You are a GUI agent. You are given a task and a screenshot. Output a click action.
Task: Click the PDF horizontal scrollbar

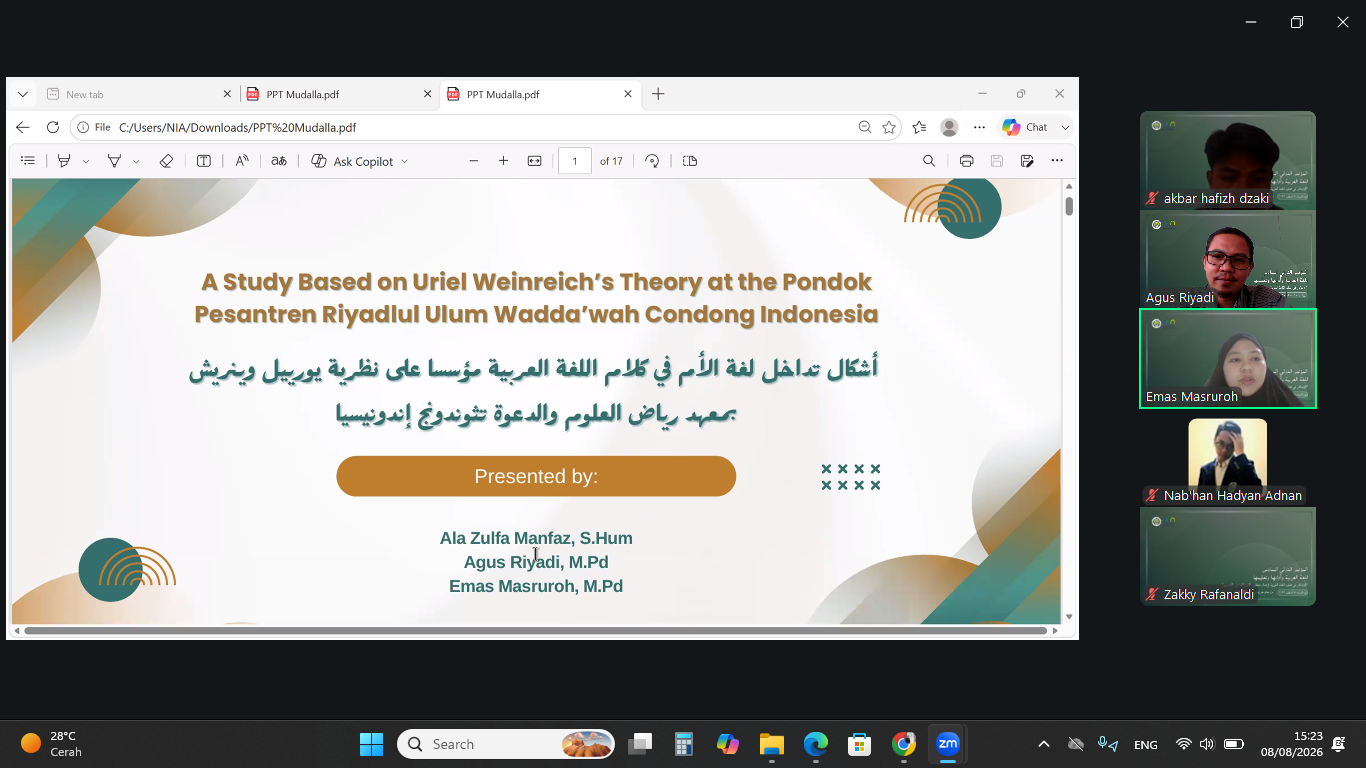(535, 631)
